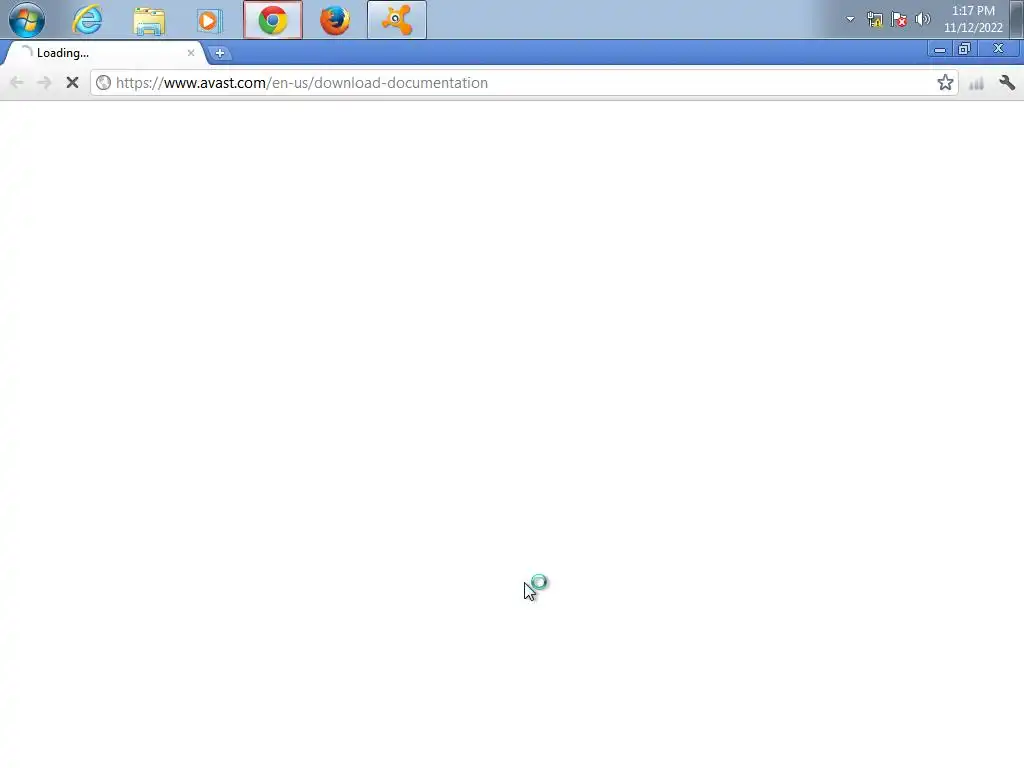Bookmark this page with star icon
Viewport: 1024px width, 768px height.
(x=945, y=83)
